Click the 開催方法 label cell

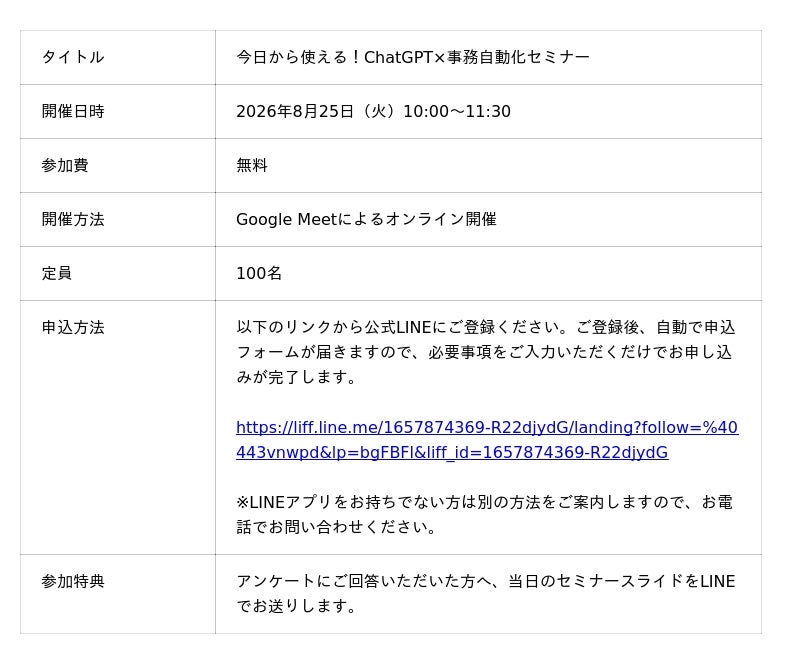118,219
